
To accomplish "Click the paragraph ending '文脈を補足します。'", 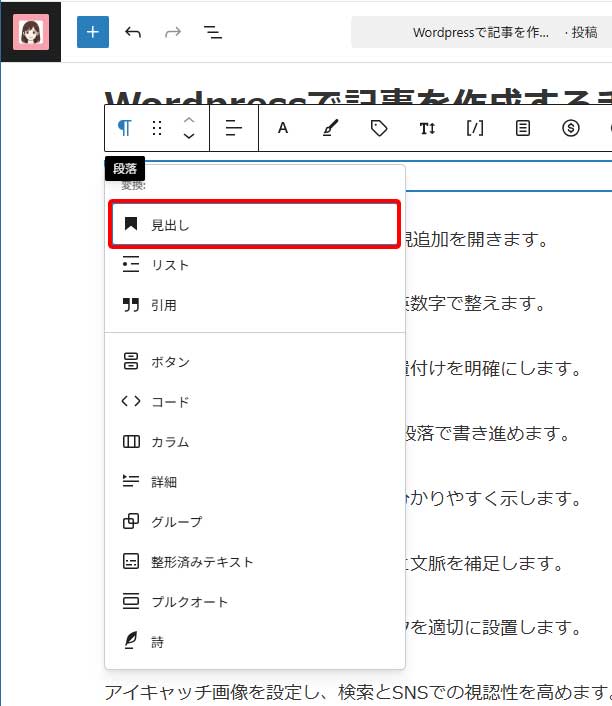I will [484, 563].
